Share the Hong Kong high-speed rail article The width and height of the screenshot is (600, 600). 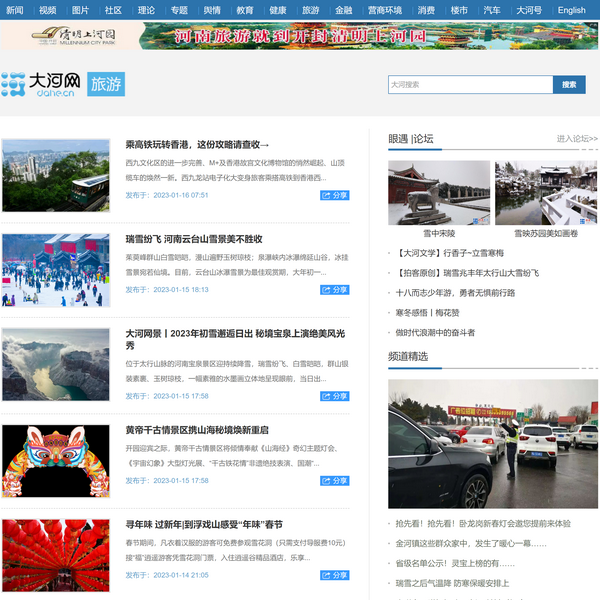pos(335,195)
